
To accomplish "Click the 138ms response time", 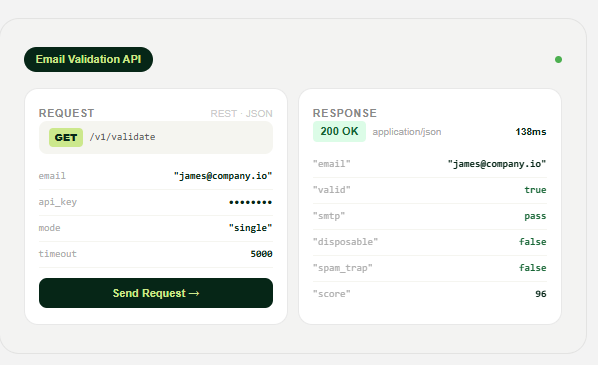I will coord(531,132).
